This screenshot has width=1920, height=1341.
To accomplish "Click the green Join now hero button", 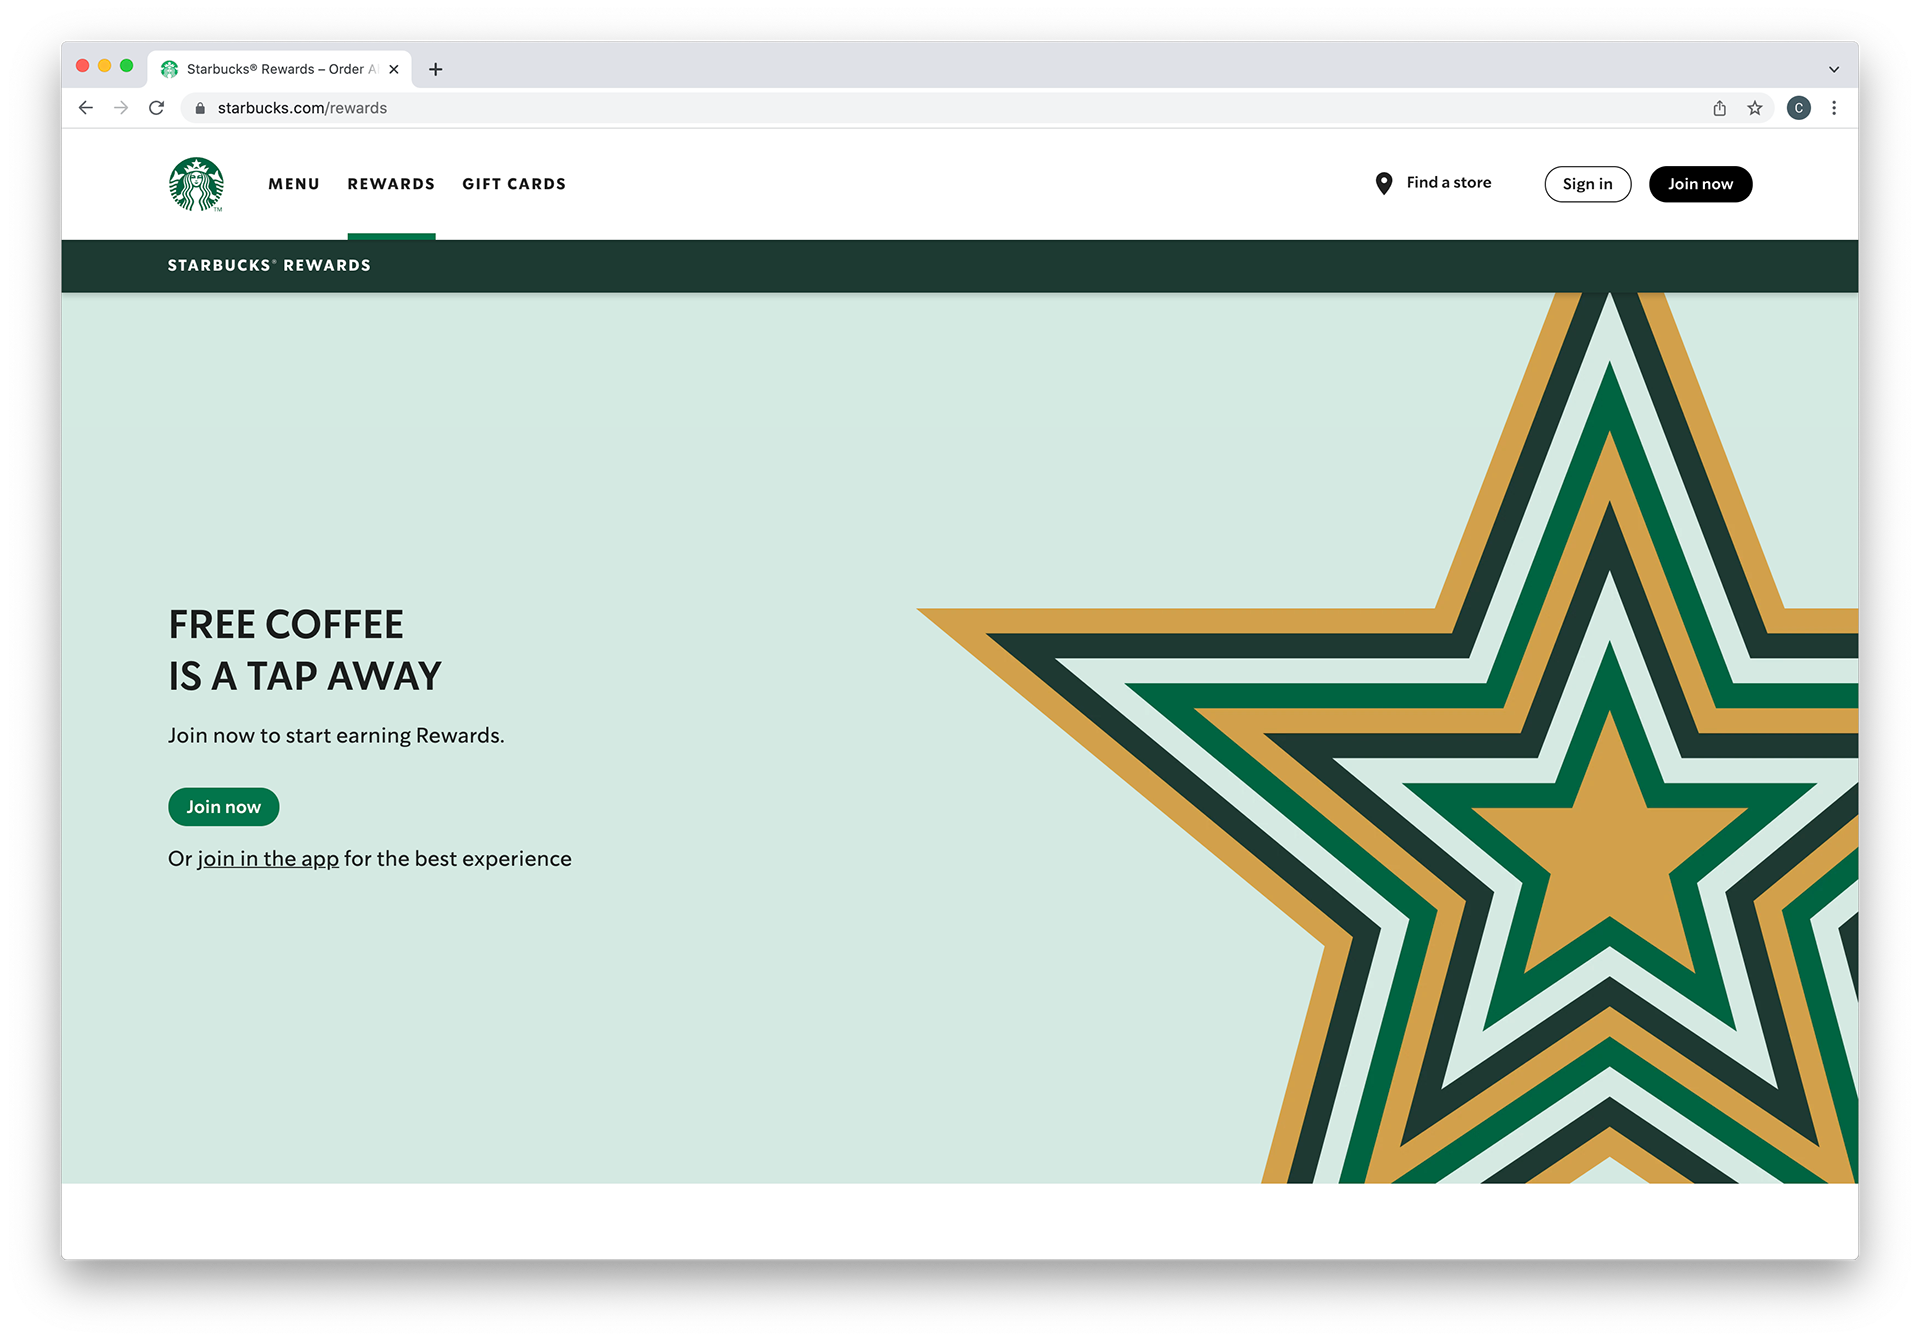I will pyautogui.click(x=224, y=807).
